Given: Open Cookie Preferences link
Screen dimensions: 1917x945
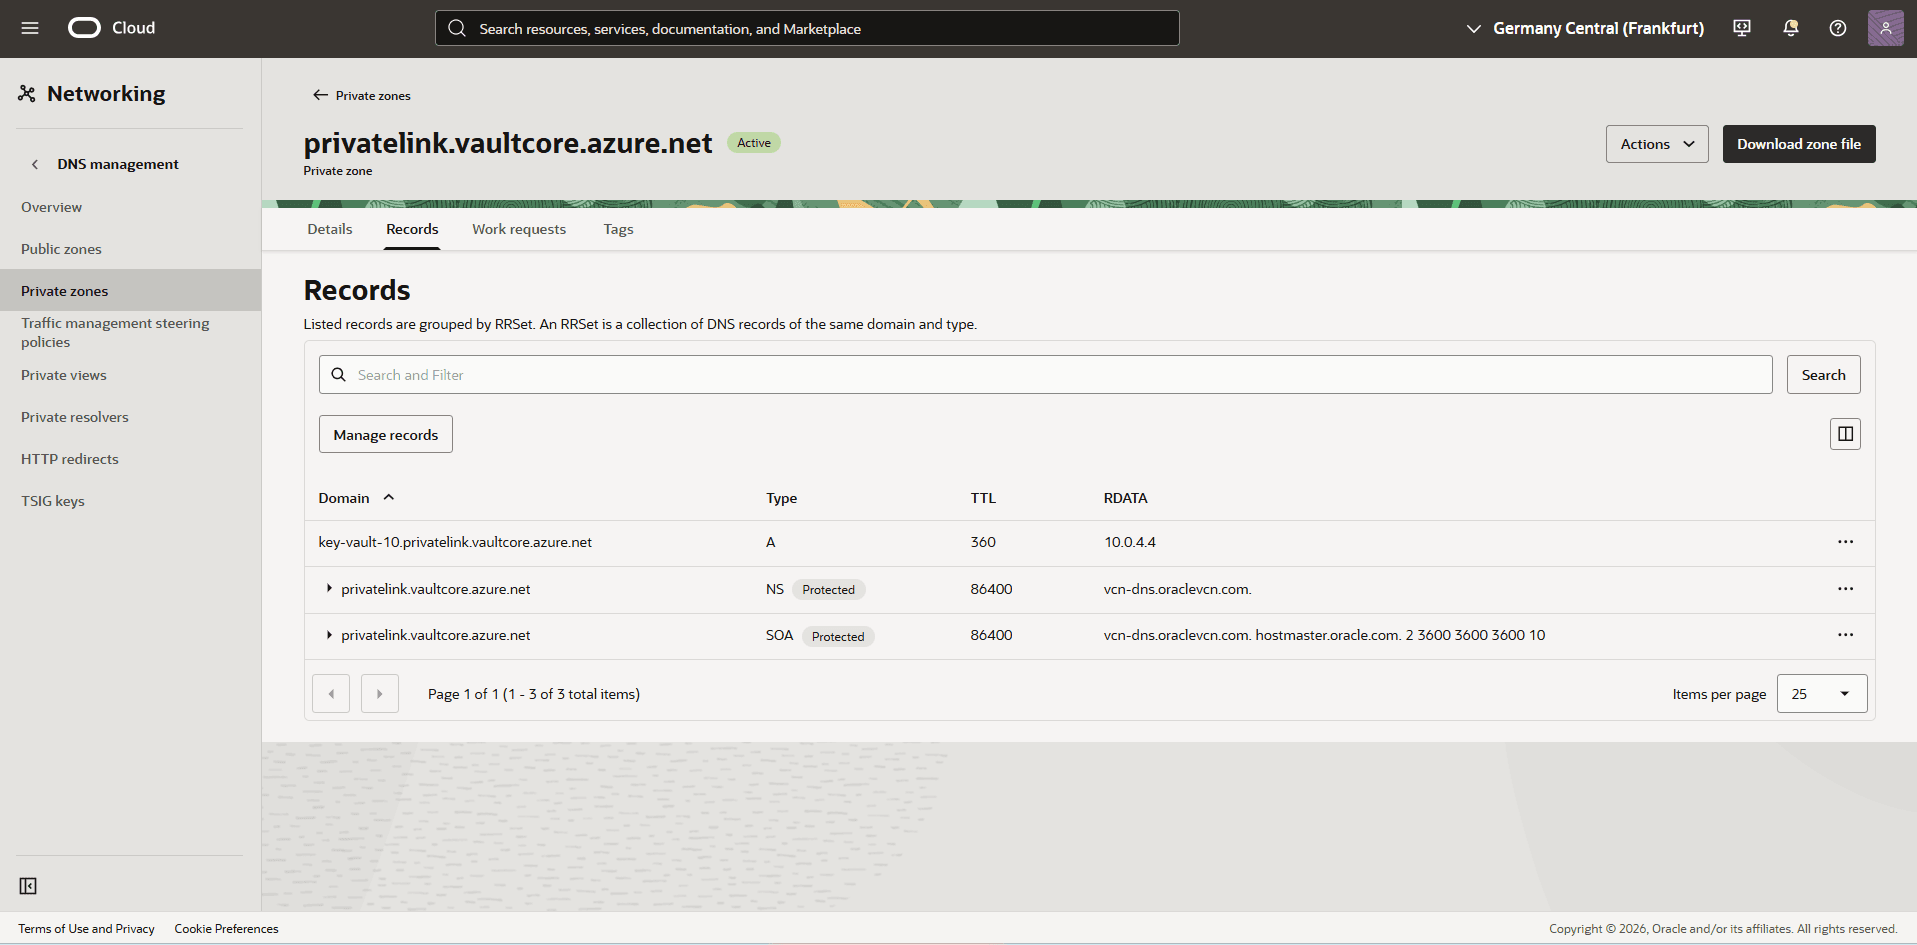Looking at the screenshot, I should click(x=226, y=929).
